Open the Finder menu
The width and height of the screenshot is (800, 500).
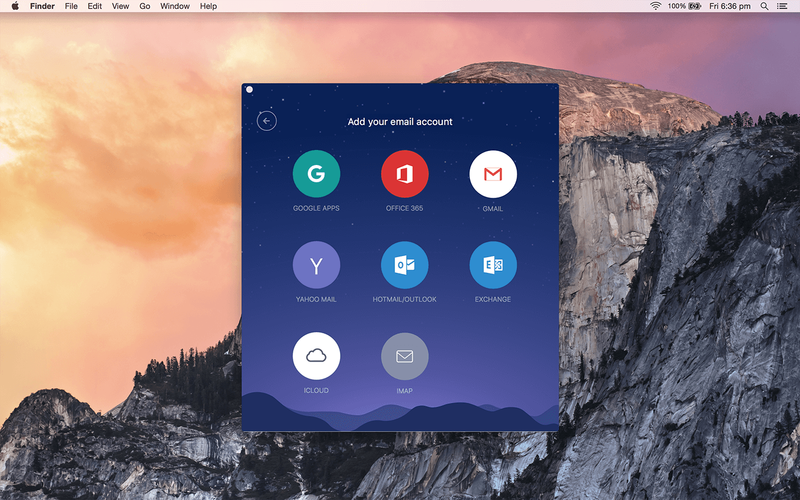(x=42, y=6)
